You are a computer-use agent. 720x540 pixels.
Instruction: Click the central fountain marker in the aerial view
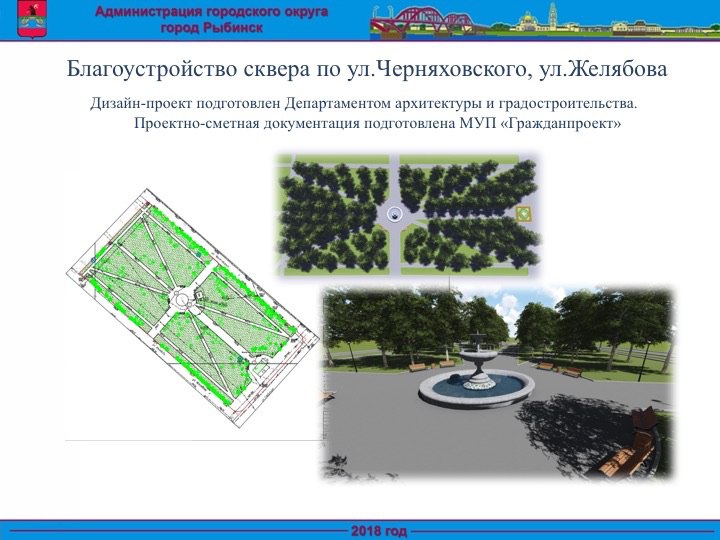(394, 214)
